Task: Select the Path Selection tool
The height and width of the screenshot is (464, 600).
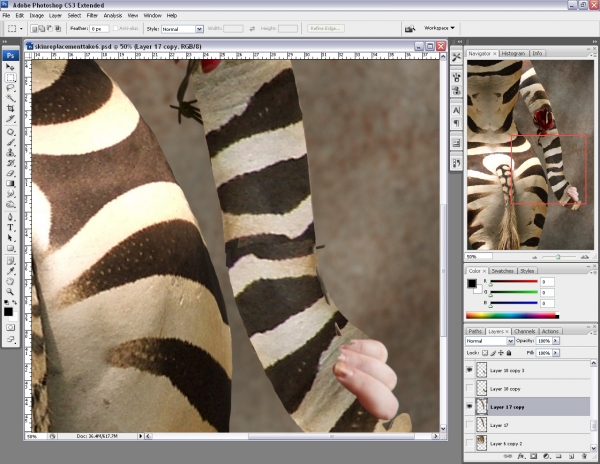Action: 10,238
